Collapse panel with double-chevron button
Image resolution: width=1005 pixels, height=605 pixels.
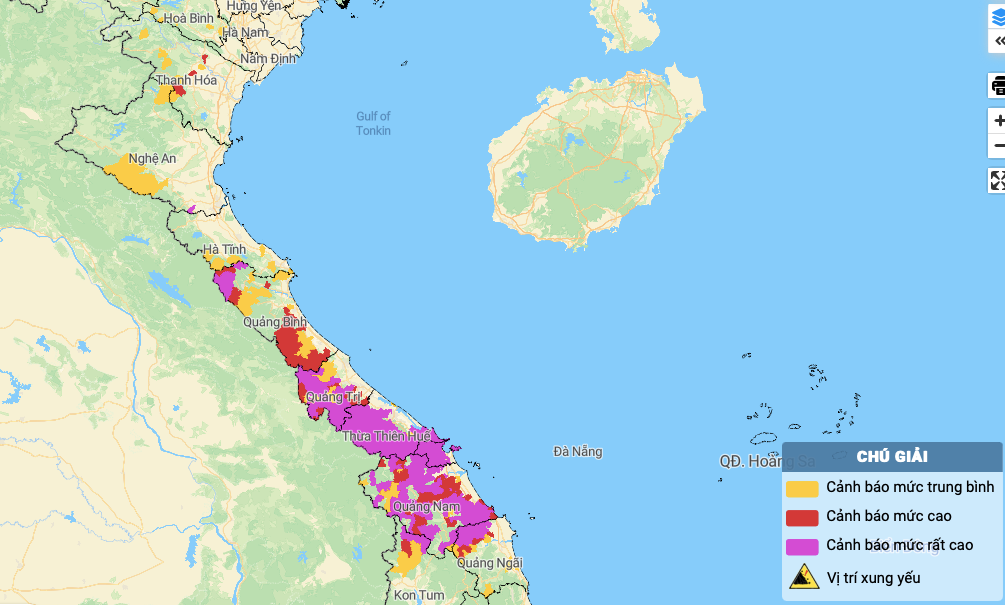[x=997, y=41]
